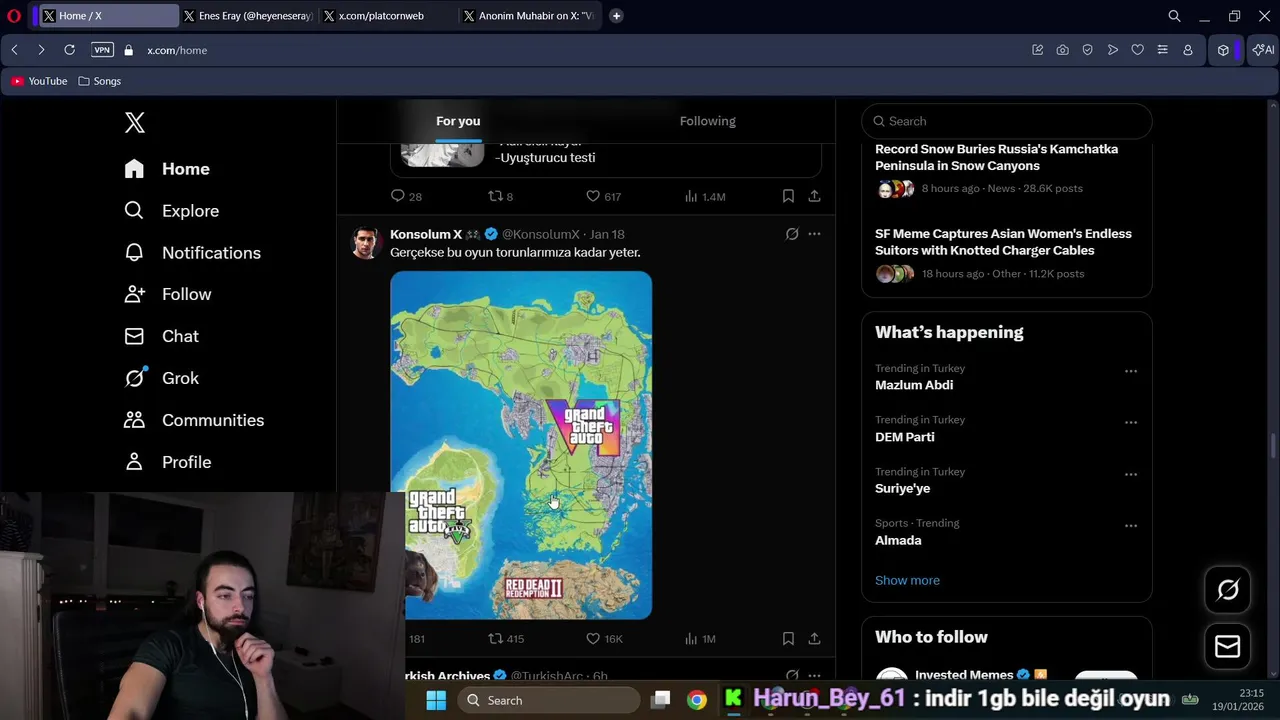The image size is (1280, 720).
Task: Open the browser profile account icon
Action: [1188, 50]
